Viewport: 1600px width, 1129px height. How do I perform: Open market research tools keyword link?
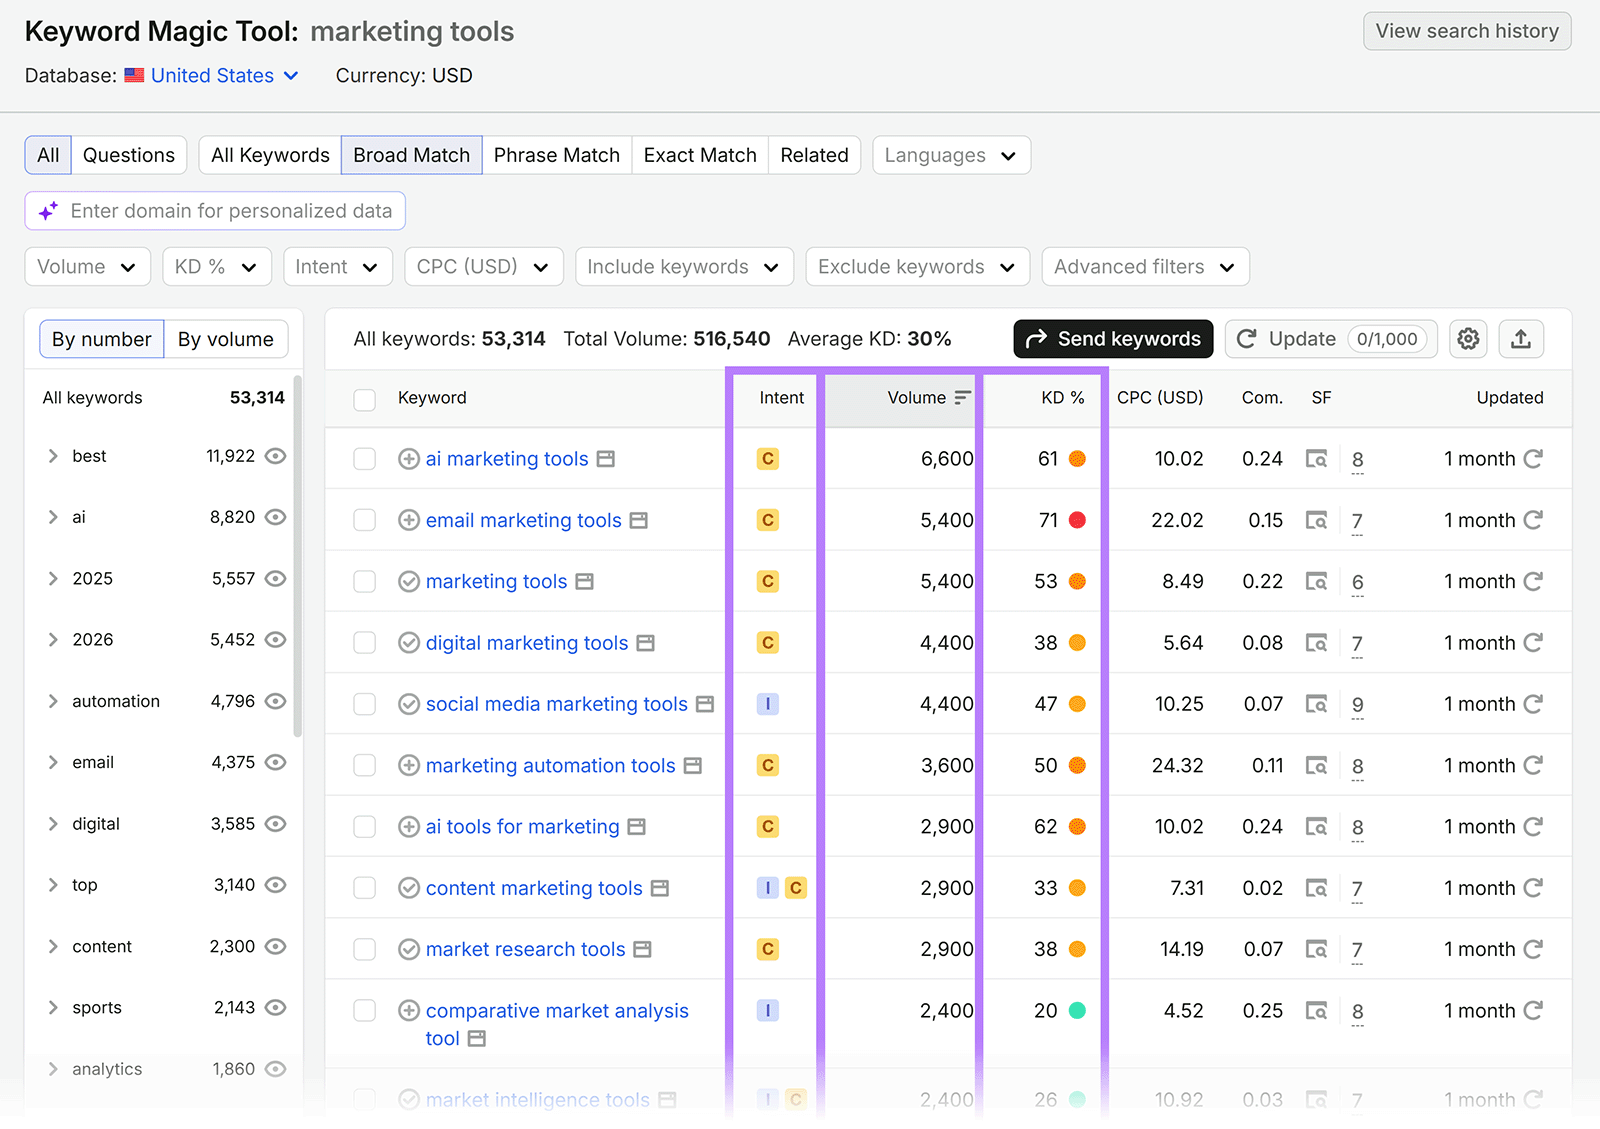(x=526, y=949)
